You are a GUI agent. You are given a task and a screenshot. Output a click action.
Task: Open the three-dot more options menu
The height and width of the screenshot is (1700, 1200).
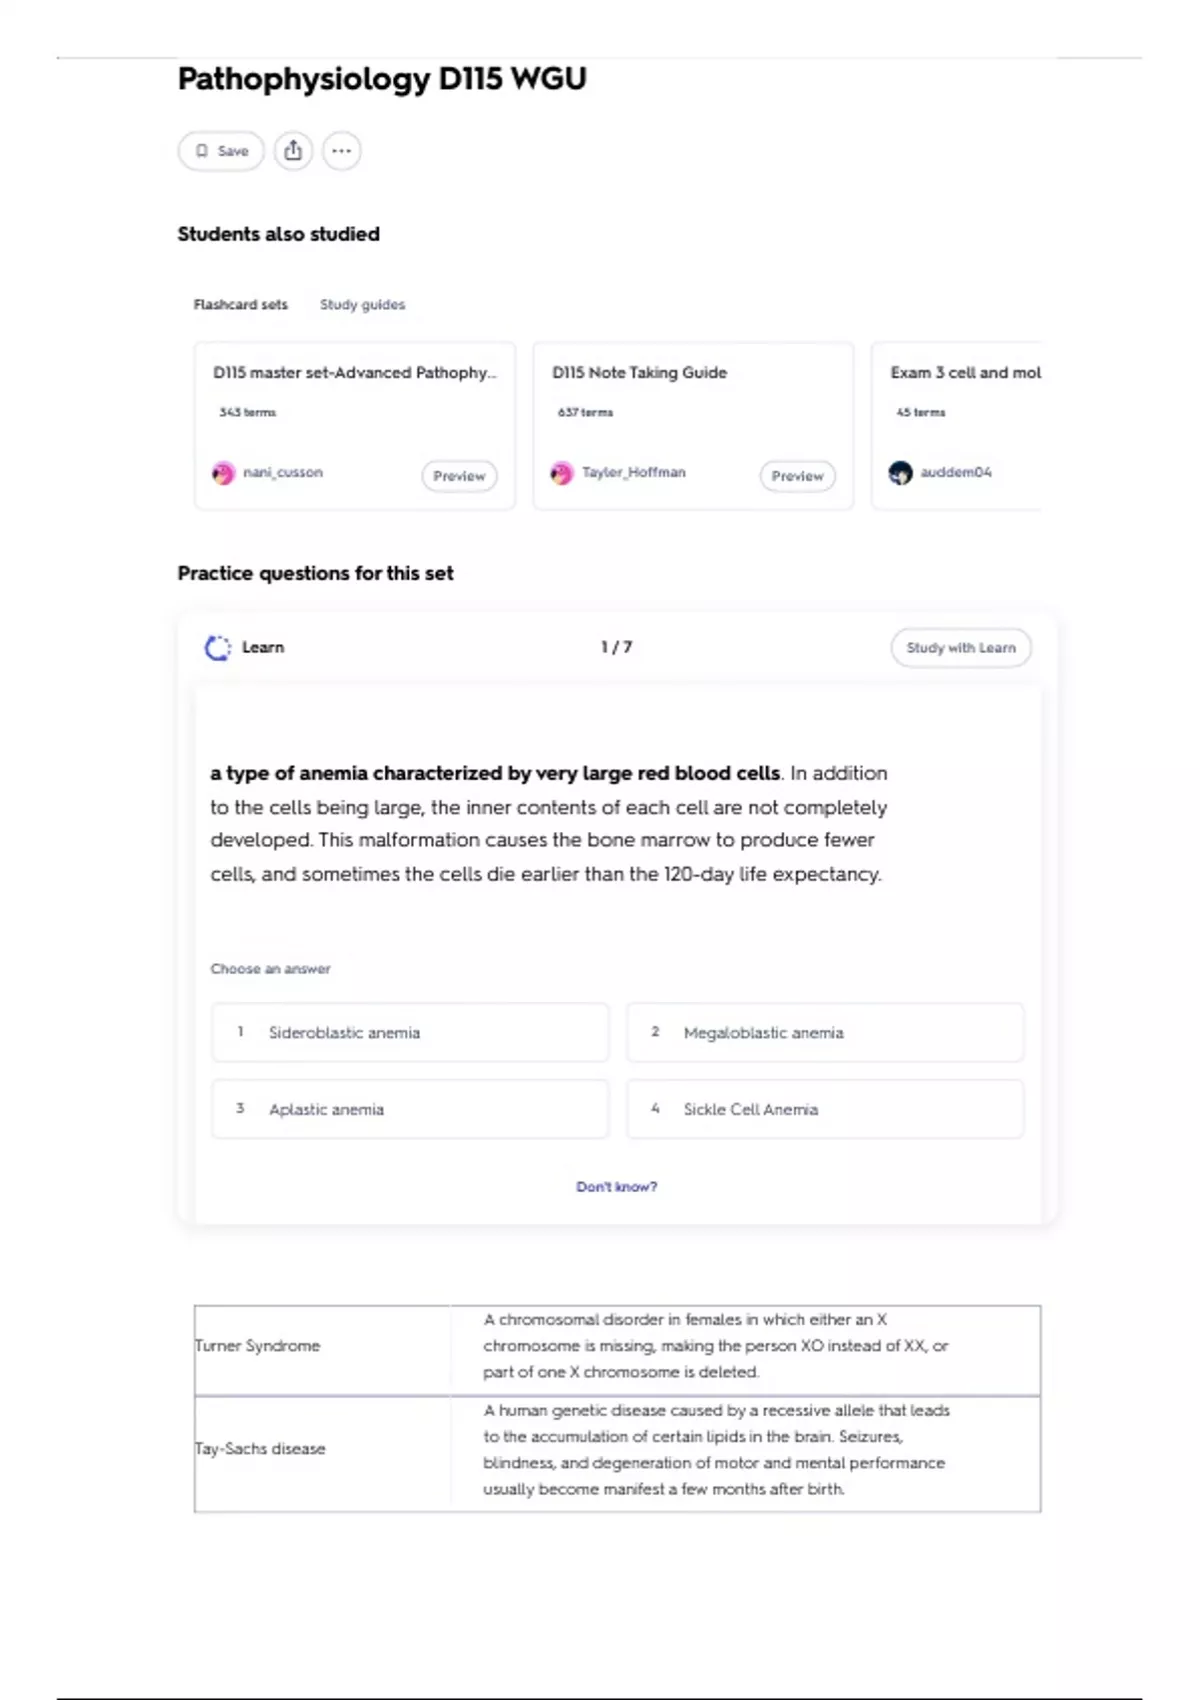pos(341,151)
